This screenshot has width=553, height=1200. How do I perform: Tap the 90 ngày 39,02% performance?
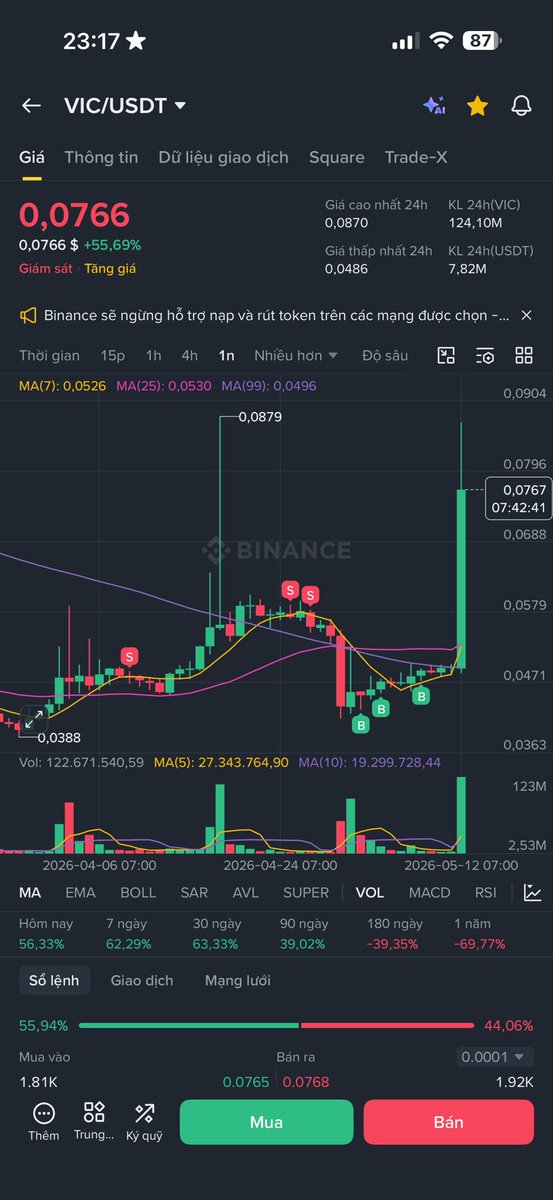(303, 934)
